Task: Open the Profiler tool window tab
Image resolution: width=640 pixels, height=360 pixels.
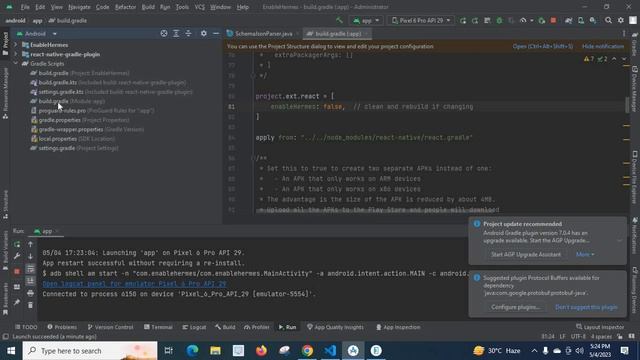Action: [x=257, y=327]
